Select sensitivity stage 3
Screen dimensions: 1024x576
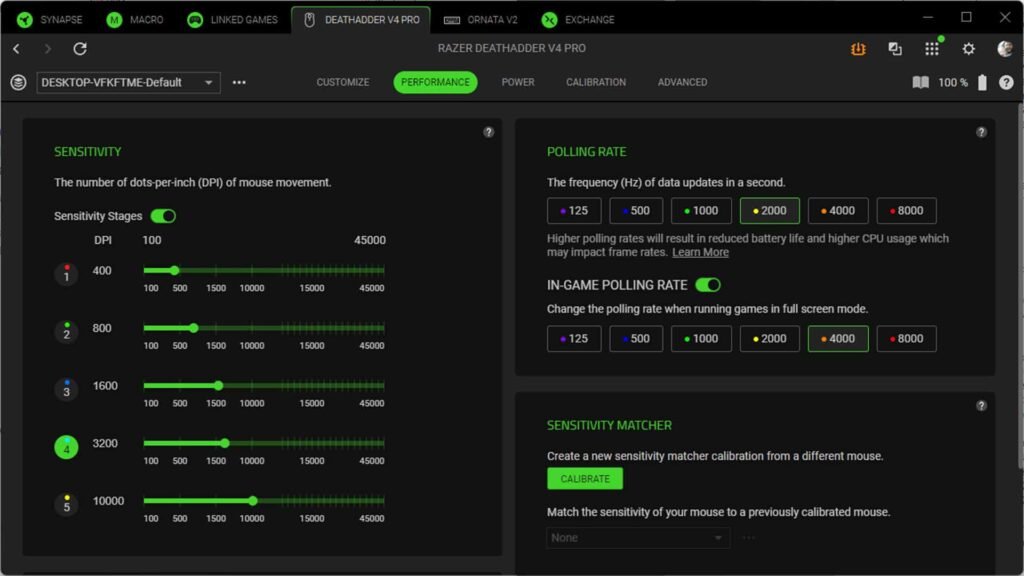pyautogui.click(x=66, y=389)
